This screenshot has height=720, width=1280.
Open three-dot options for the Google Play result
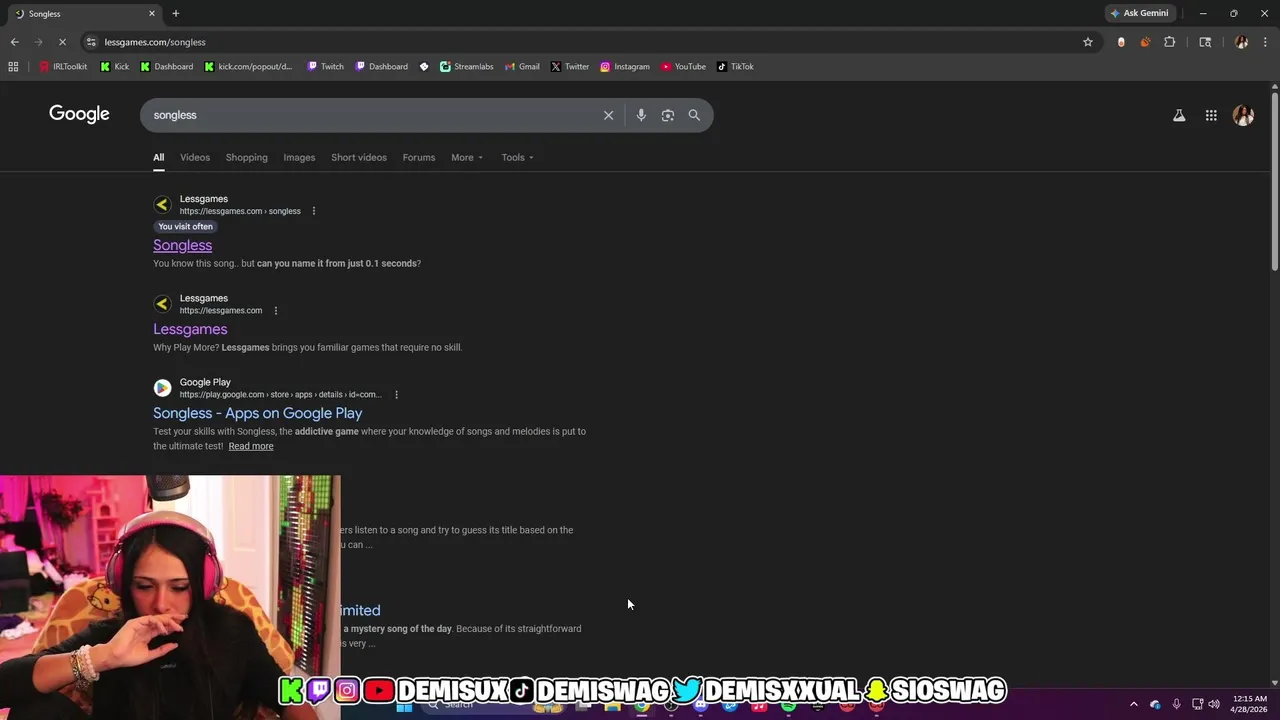pyautogui.click(x=396, y=394)
